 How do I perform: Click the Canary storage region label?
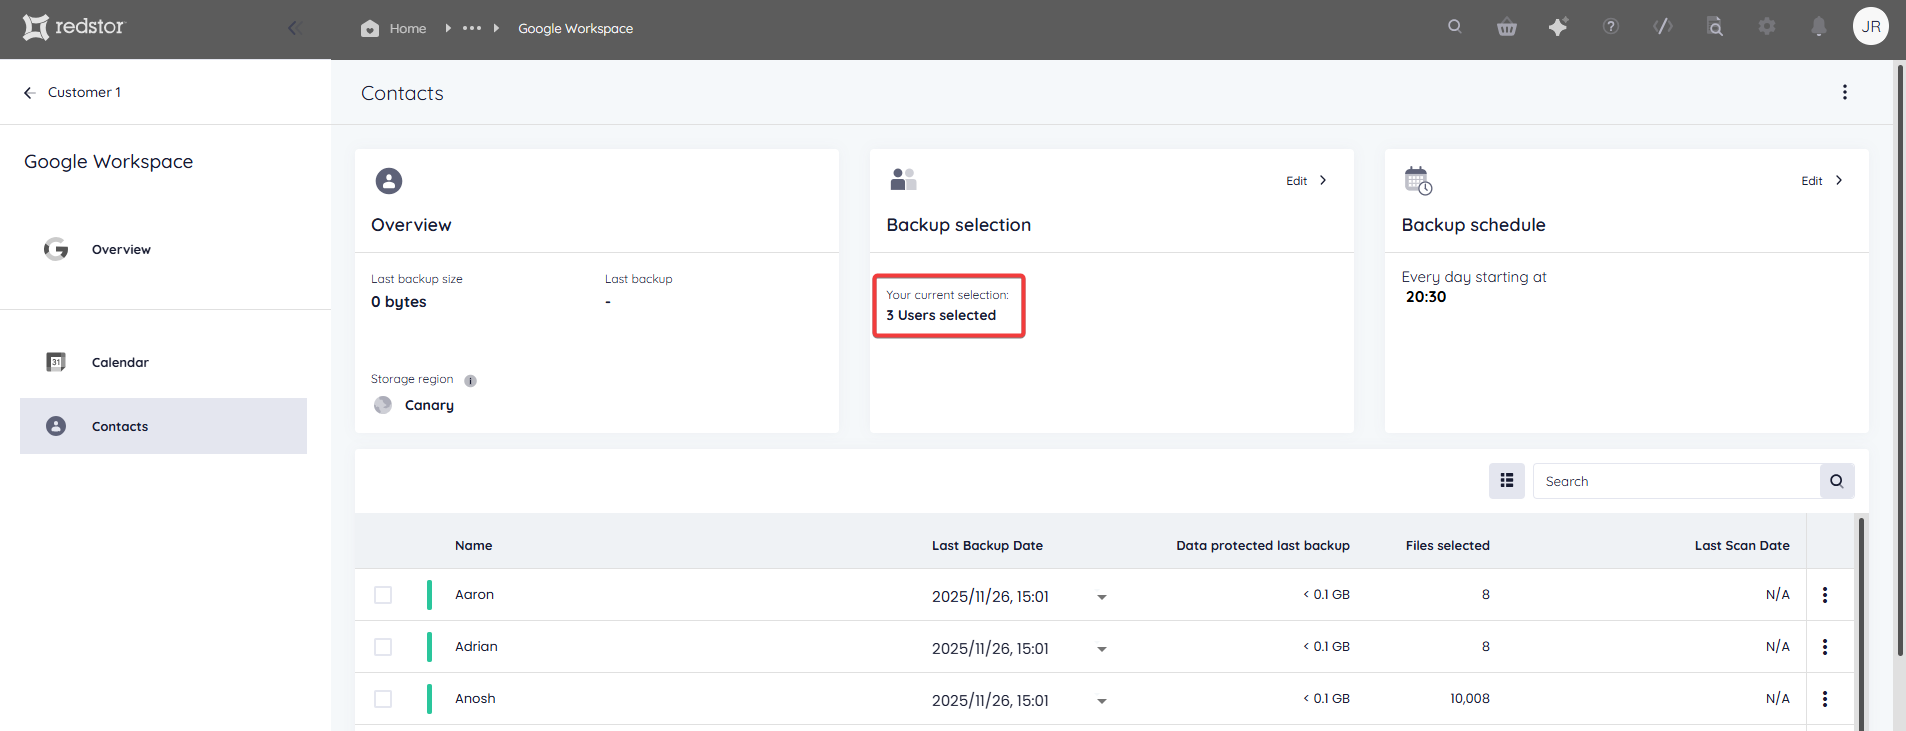pos(429,405)
